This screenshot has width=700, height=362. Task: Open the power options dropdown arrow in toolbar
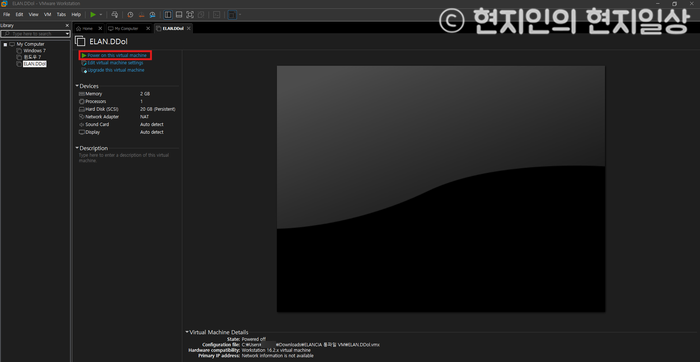point(101,15)
